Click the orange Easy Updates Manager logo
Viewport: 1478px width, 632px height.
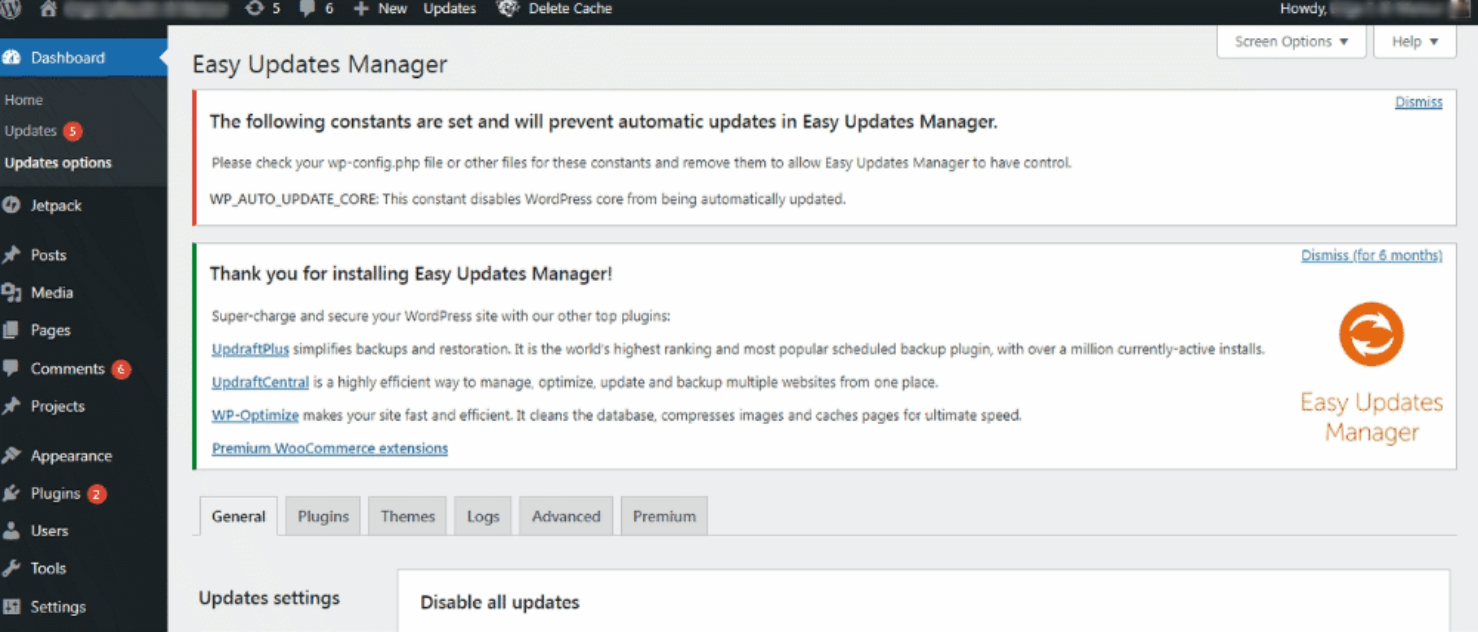1371,334
